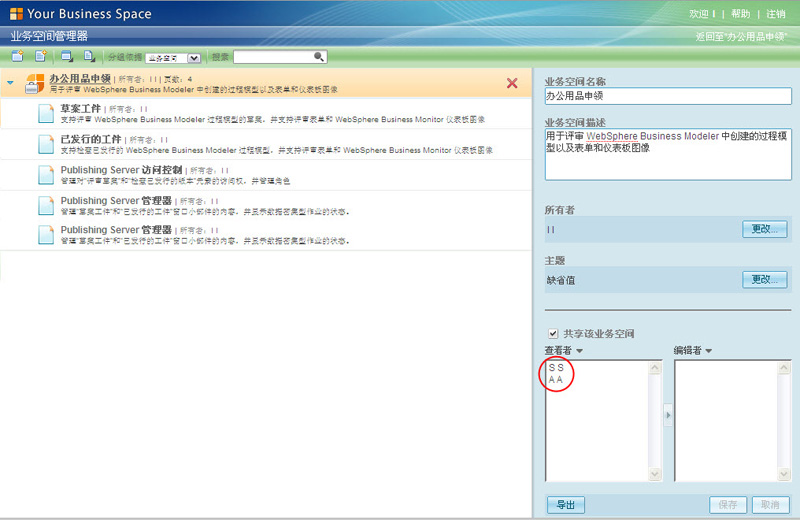Viewport: 800px width, 520px height.
Task: Click the page icon beside 草案工件
Action: [x=46, y=113]
